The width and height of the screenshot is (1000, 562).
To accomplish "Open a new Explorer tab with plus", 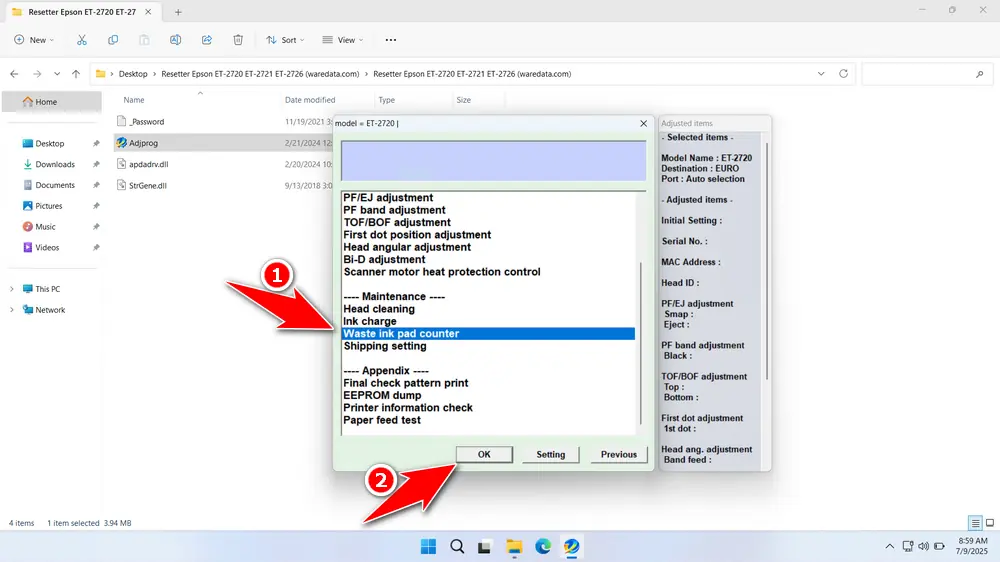I will pos(178,12).
